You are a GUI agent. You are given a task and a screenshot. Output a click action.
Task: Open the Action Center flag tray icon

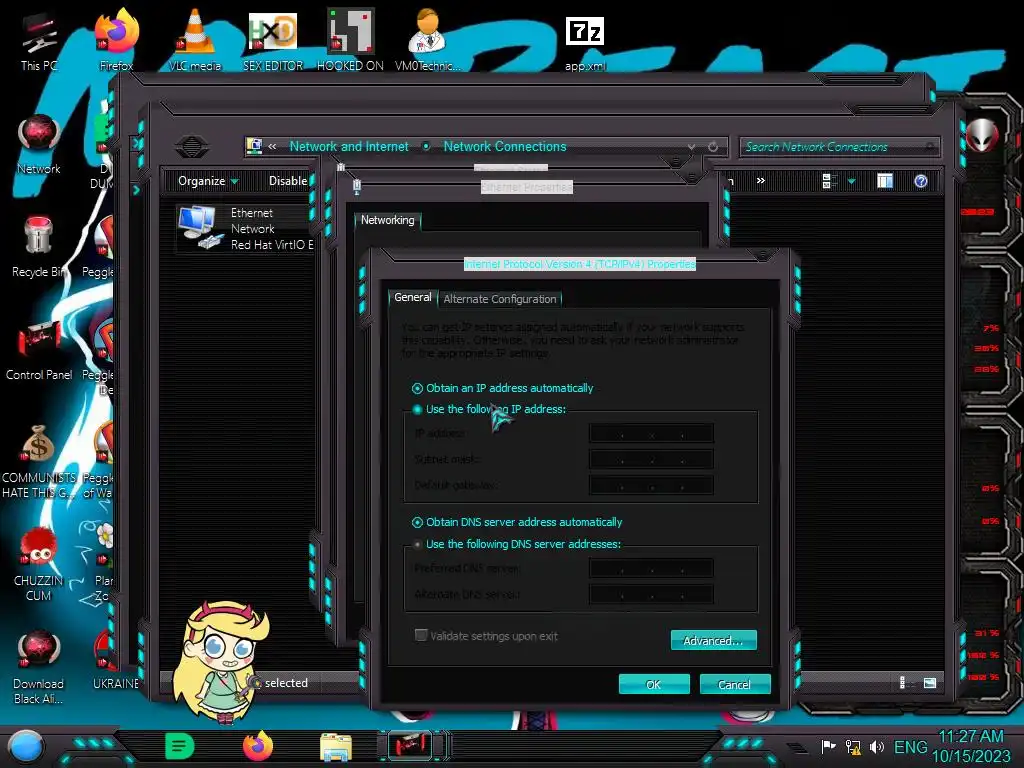tap(828, 746)
